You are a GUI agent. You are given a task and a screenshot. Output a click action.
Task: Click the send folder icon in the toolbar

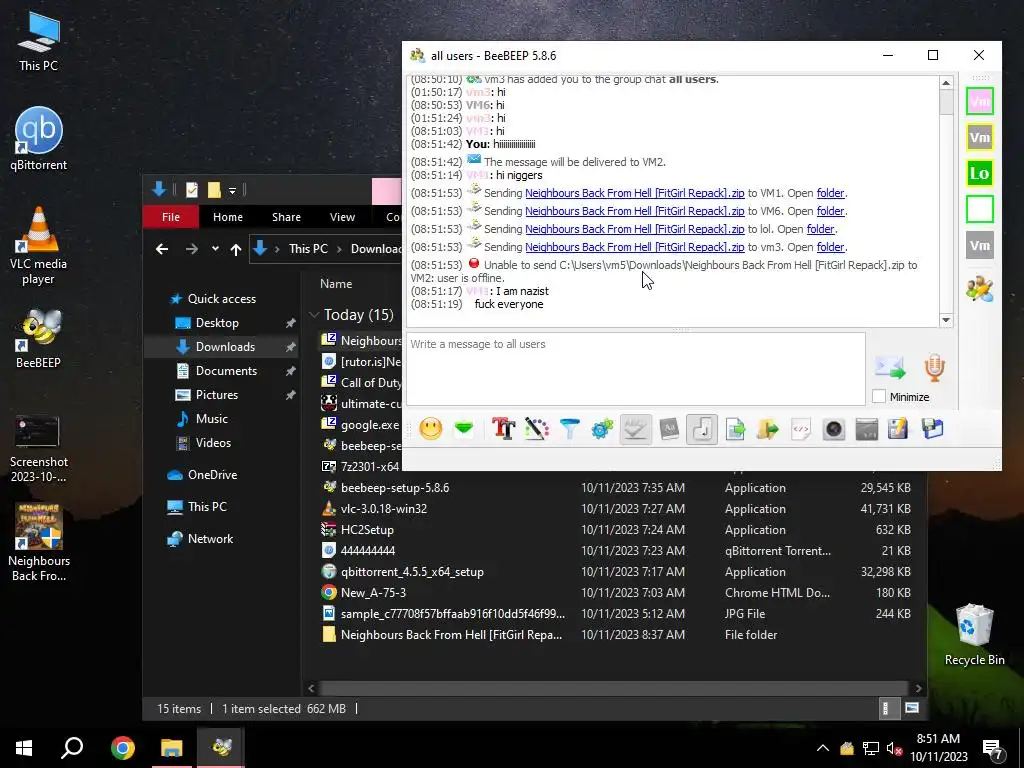(768, 429)
